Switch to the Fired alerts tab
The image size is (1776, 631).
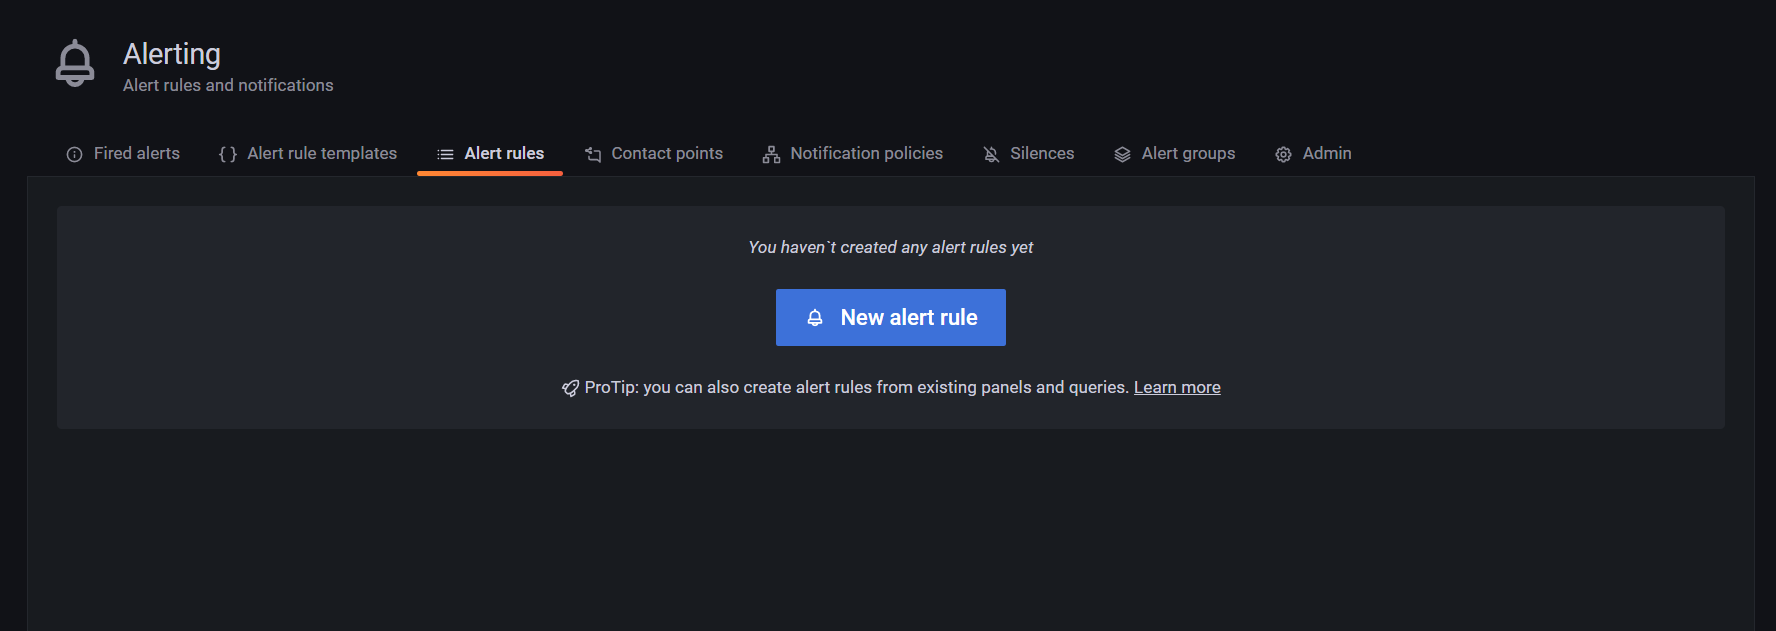pos(123,154)
